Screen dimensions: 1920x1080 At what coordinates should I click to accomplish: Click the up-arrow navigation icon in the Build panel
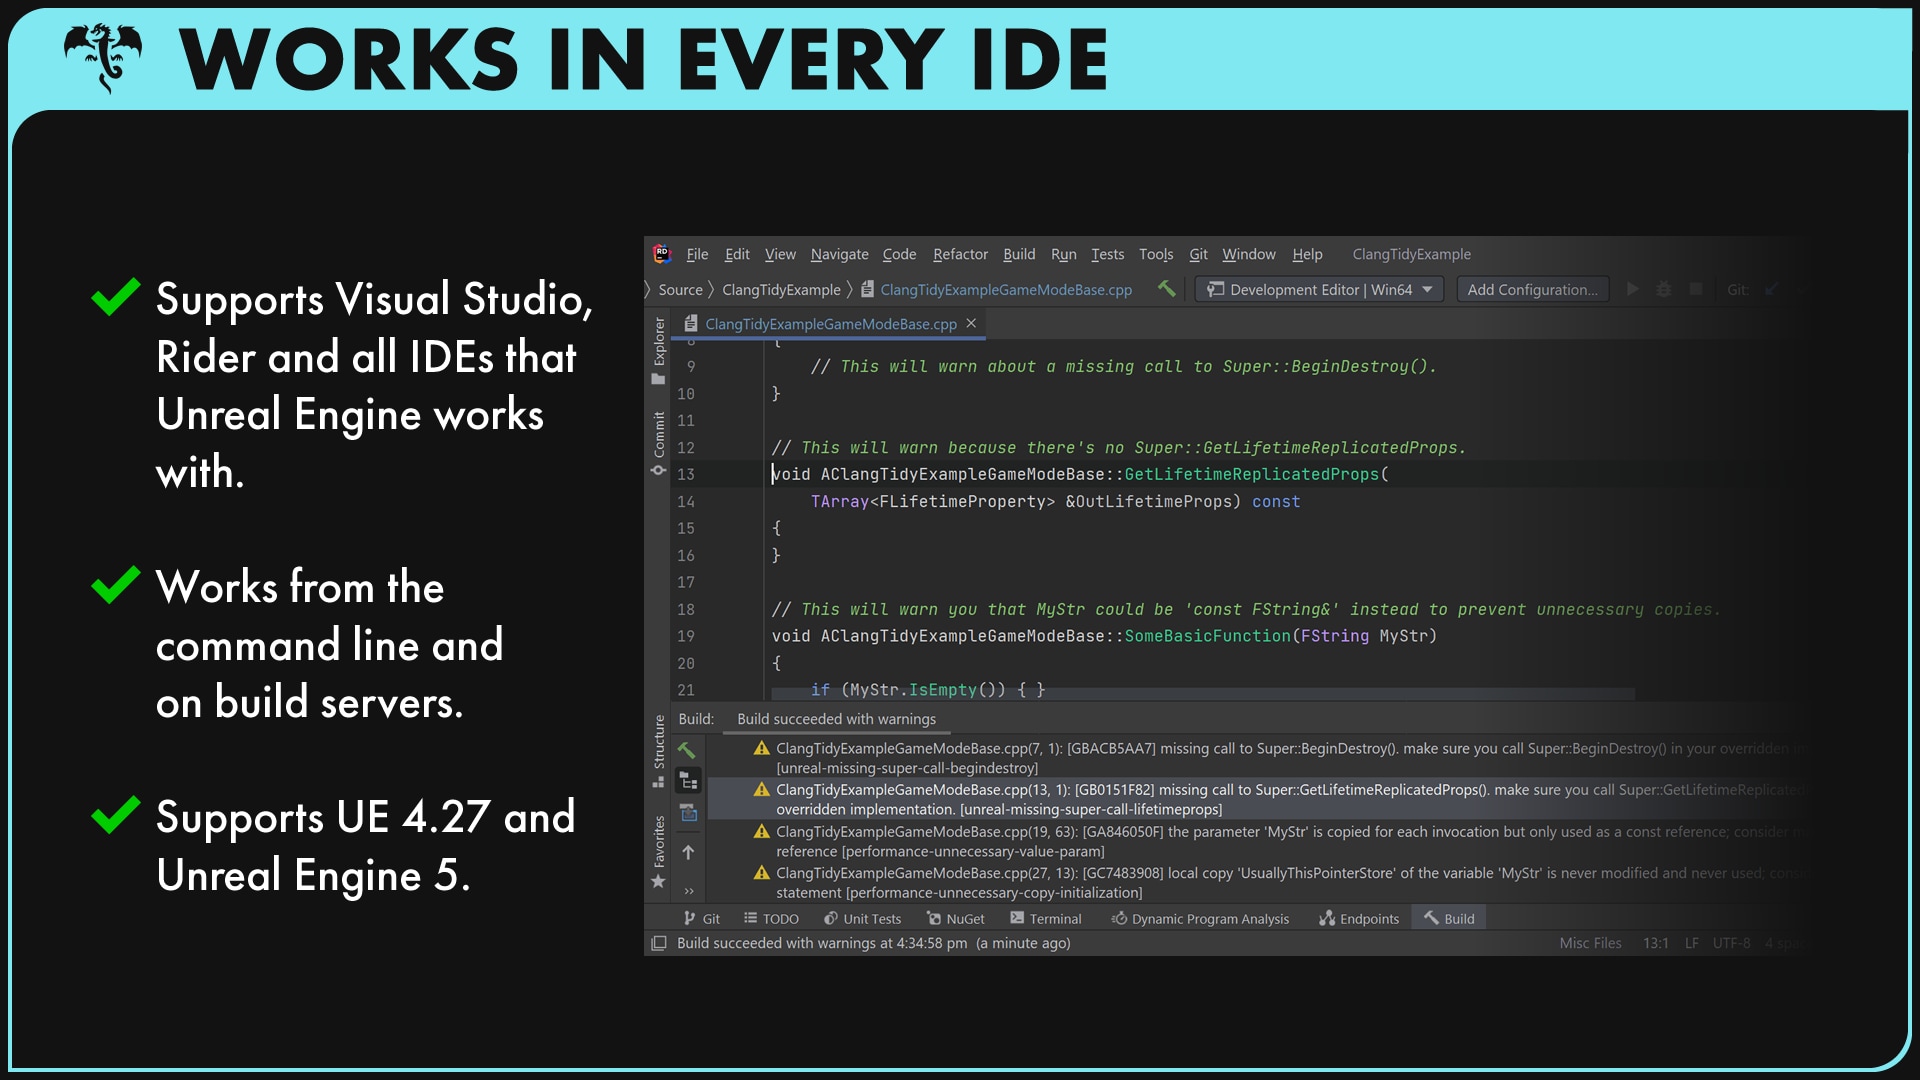688,852
